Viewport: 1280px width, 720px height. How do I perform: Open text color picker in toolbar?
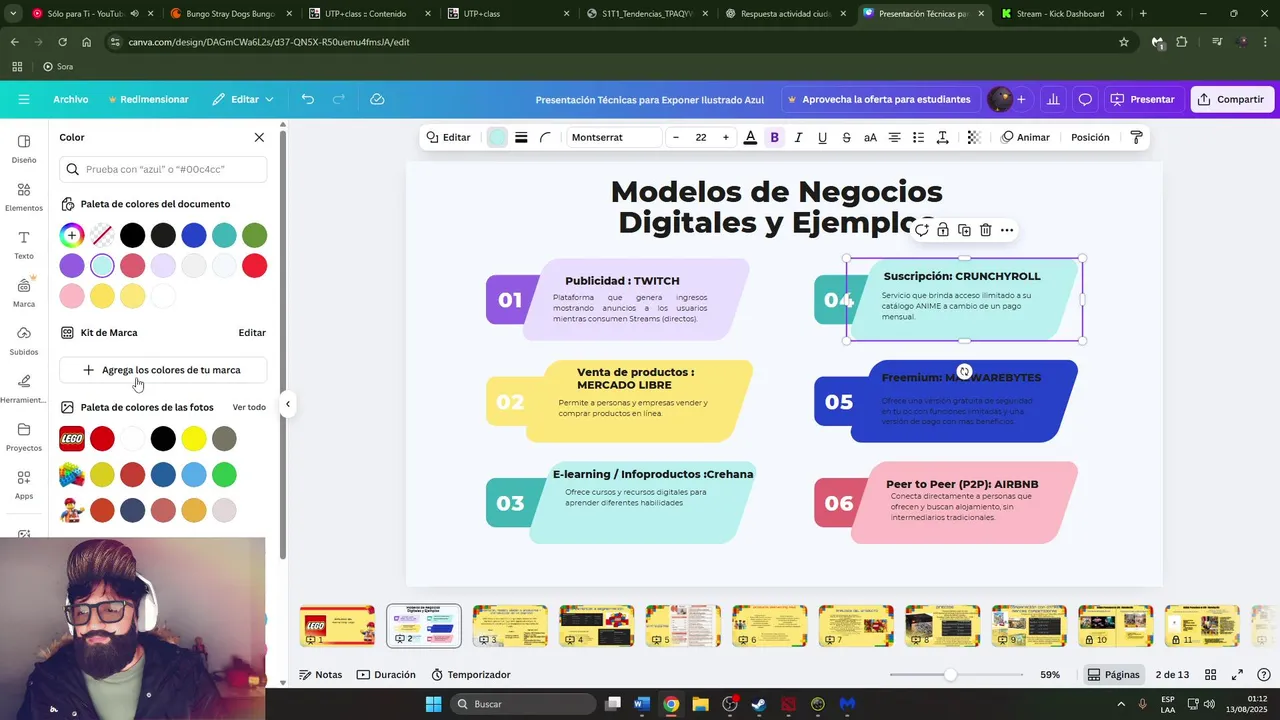[750, 137]
